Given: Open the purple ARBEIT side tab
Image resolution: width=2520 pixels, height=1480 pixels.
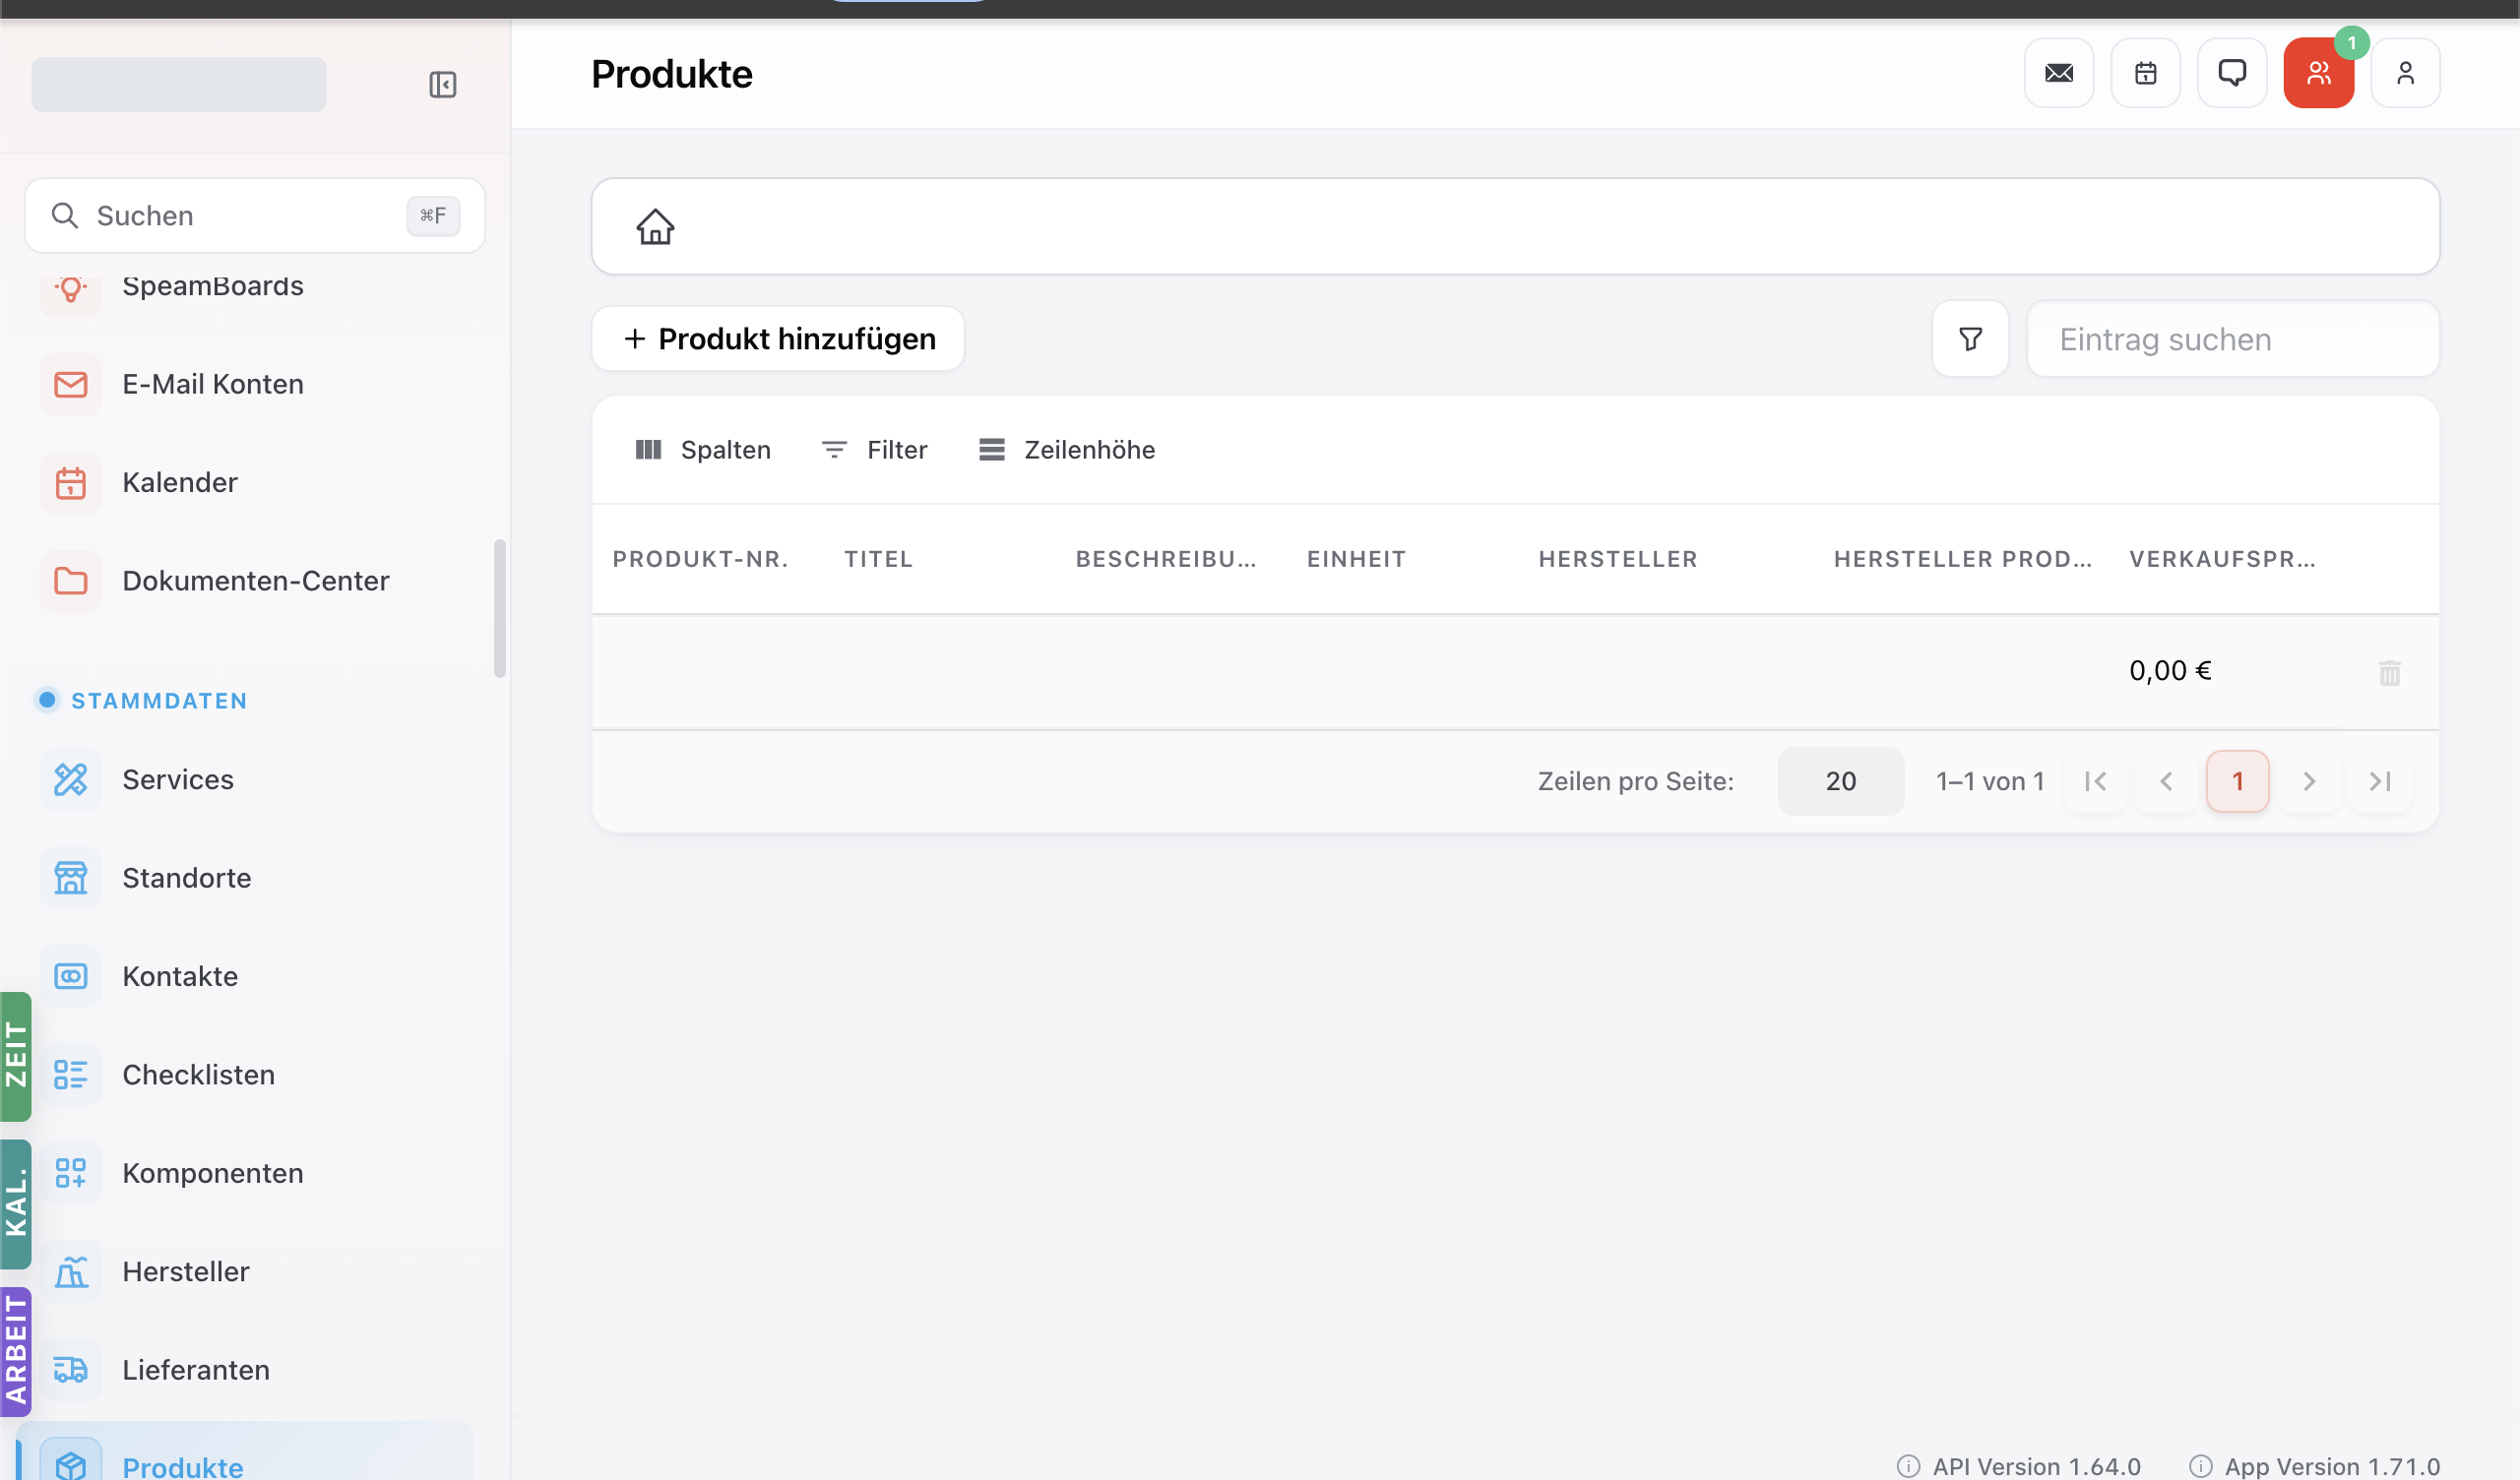Looking at the screenshot, I should pos(16,1352).
